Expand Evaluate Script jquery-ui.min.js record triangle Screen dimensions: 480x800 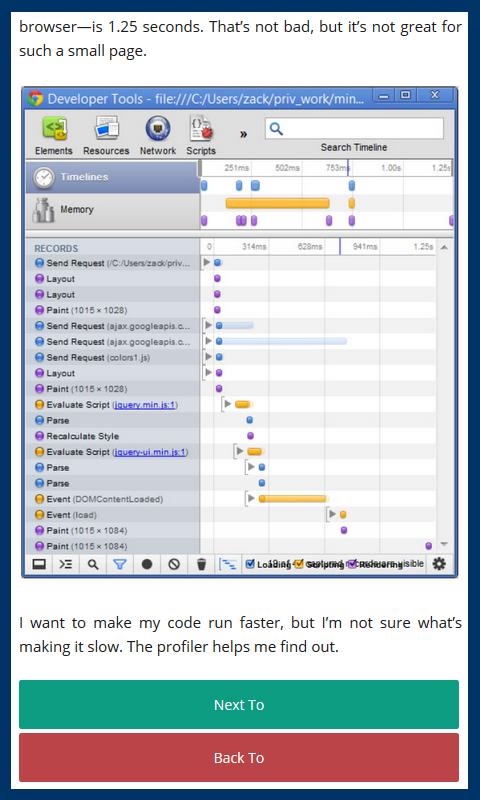click(x=240, y=451)
